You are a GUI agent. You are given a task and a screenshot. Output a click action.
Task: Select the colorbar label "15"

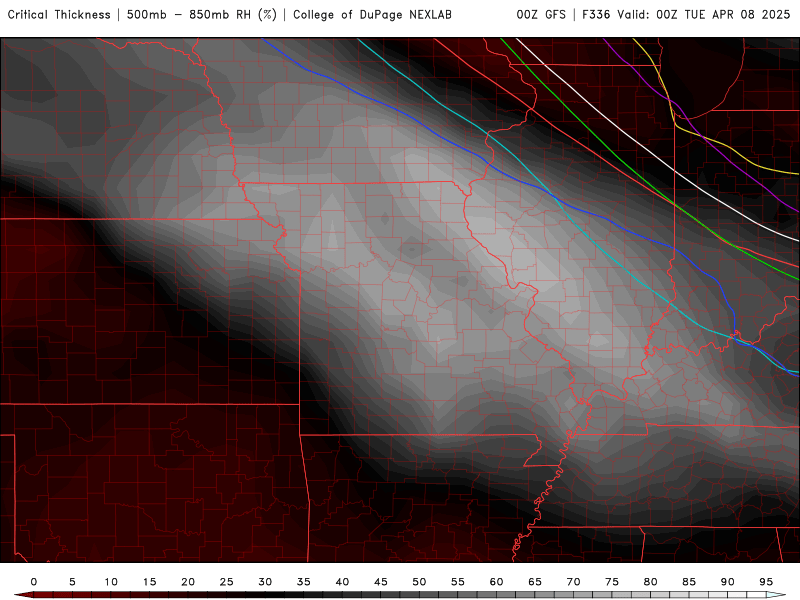point(149,582)
